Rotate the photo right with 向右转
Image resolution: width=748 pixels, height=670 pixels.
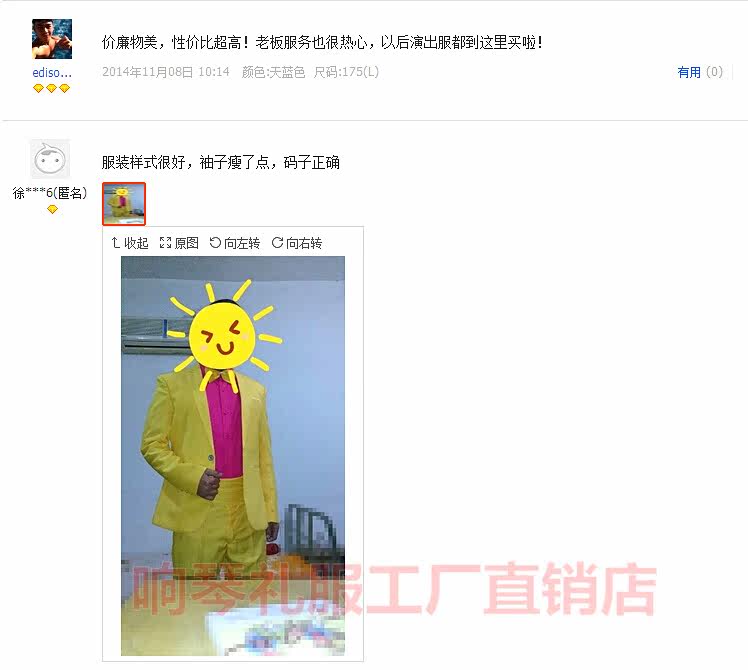297,243
